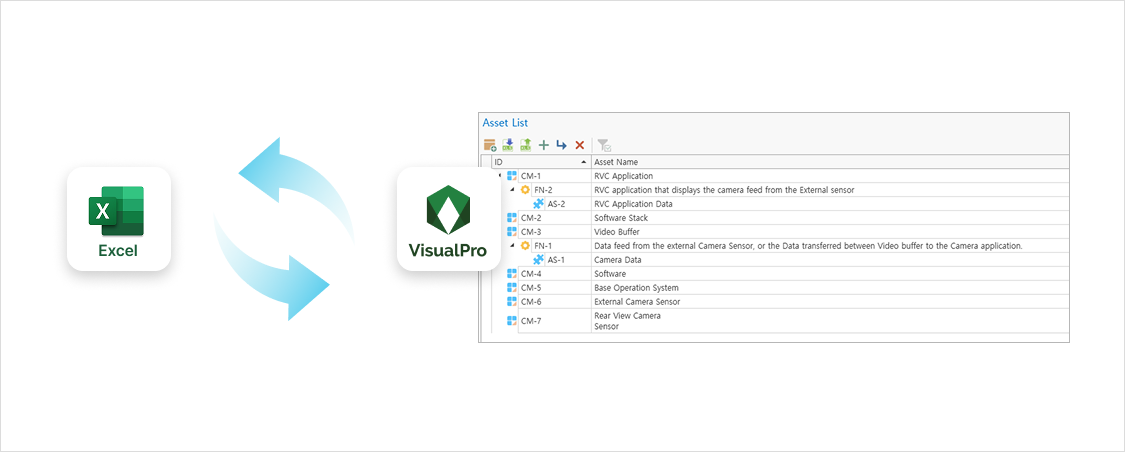This screenshot has width=1125, height=452.
Task: Click the component icon beside CM-7
Action: [x=512, y=321]
